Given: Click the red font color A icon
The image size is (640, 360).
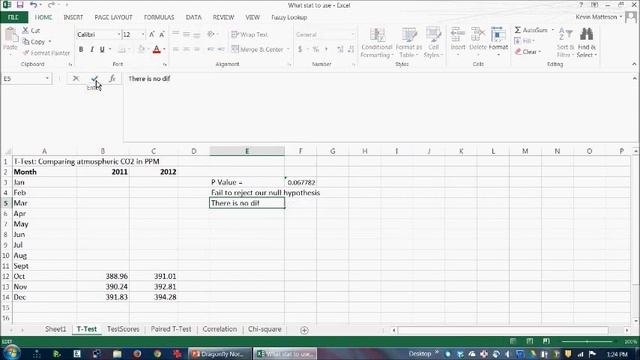Looking at the screenshot, I should (156, 49).
